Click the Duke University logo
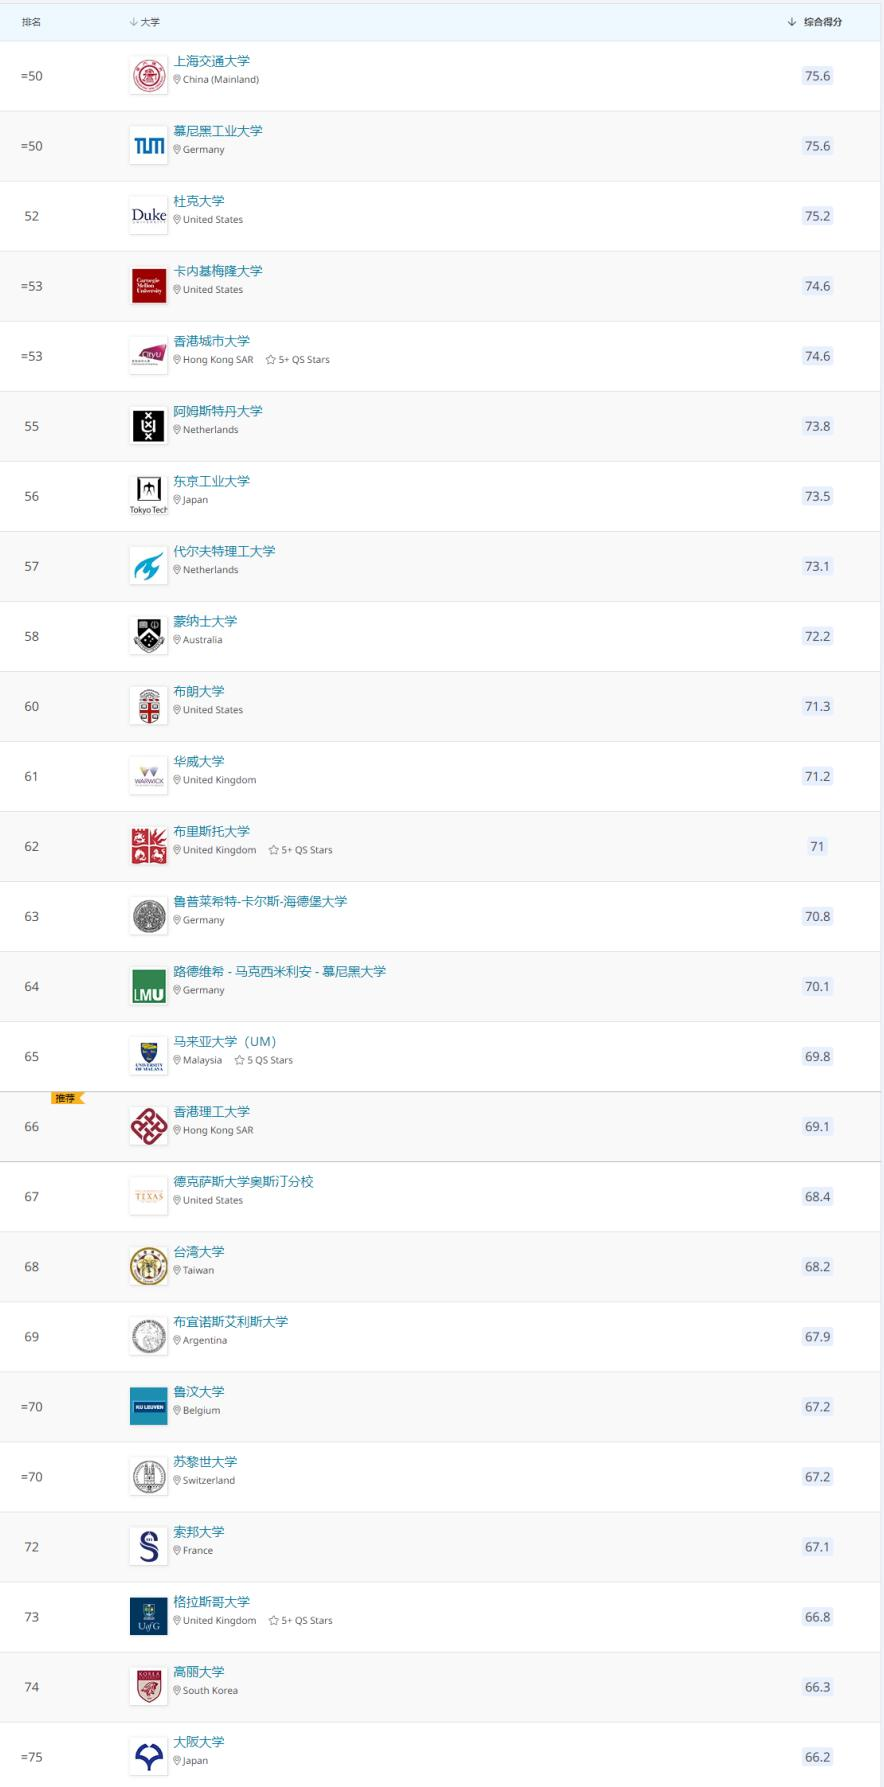The width and height of the screenshot is (884, 1787). [149, 216]
